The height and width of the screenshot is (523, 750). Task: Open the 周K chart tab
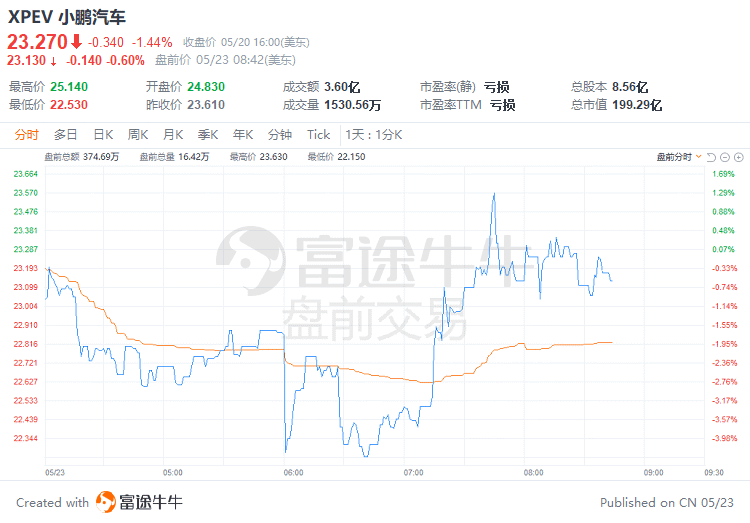tap(138, 135)
